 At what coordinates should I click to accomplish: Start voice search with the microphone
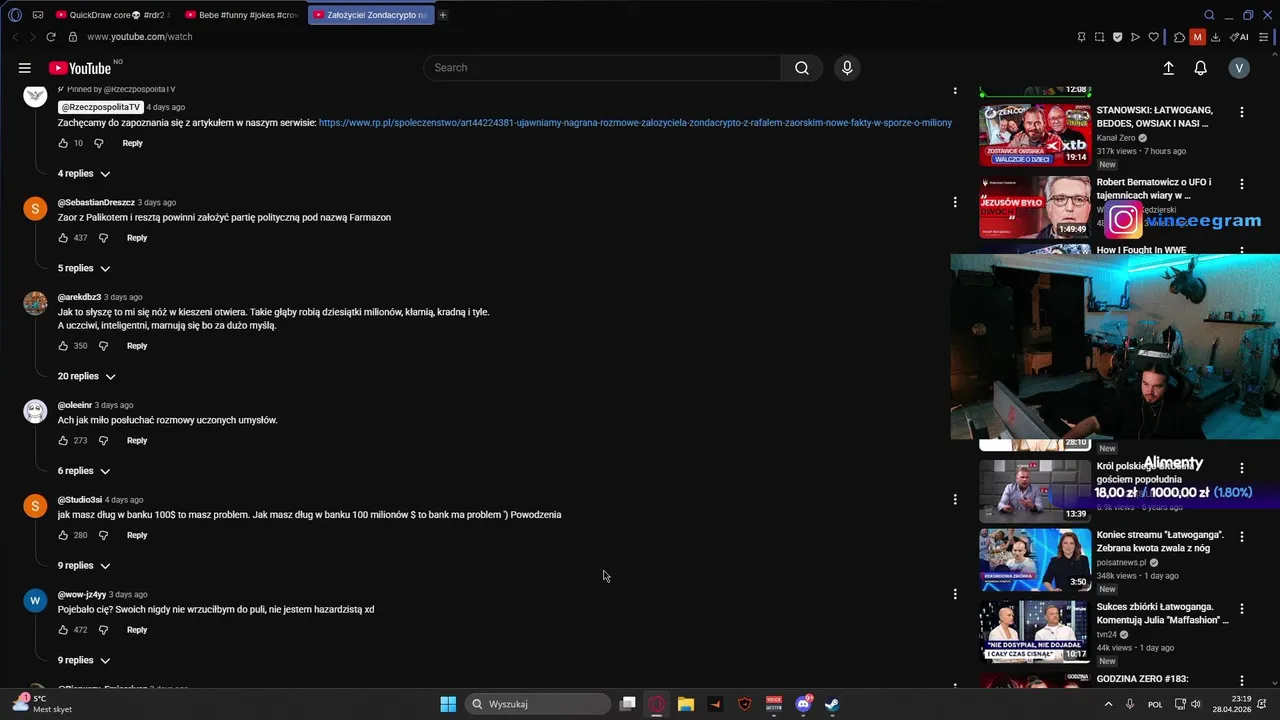pos(847,68)
